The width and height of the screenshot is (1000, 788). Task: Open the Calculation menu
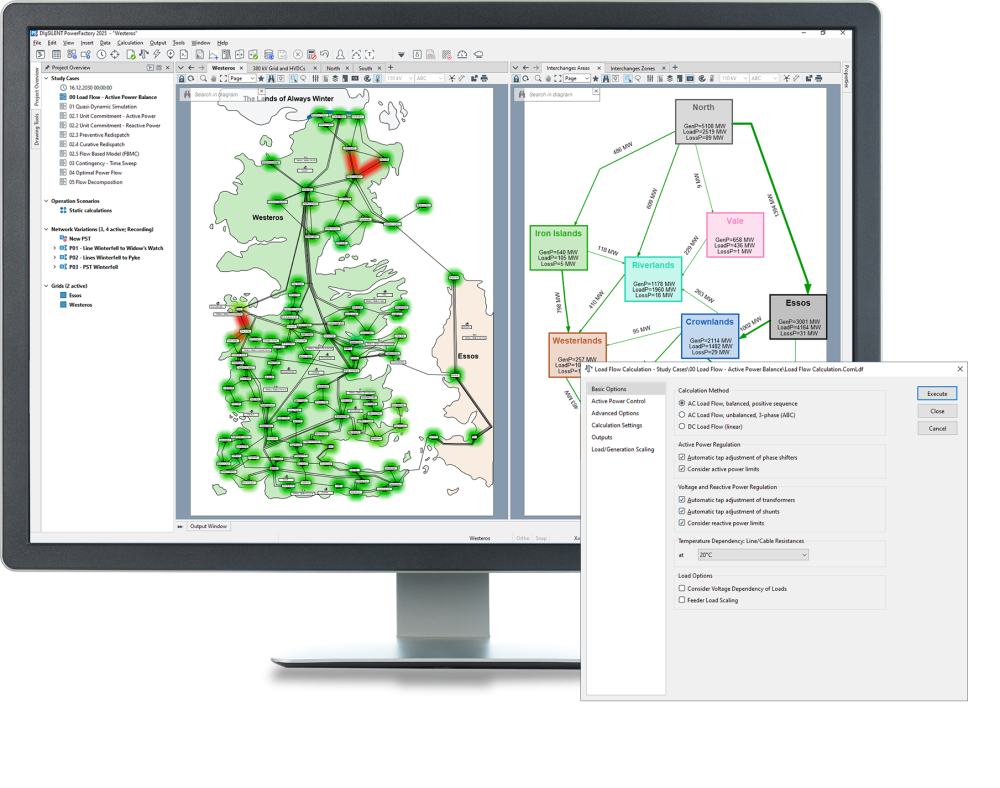pos(130,43)
